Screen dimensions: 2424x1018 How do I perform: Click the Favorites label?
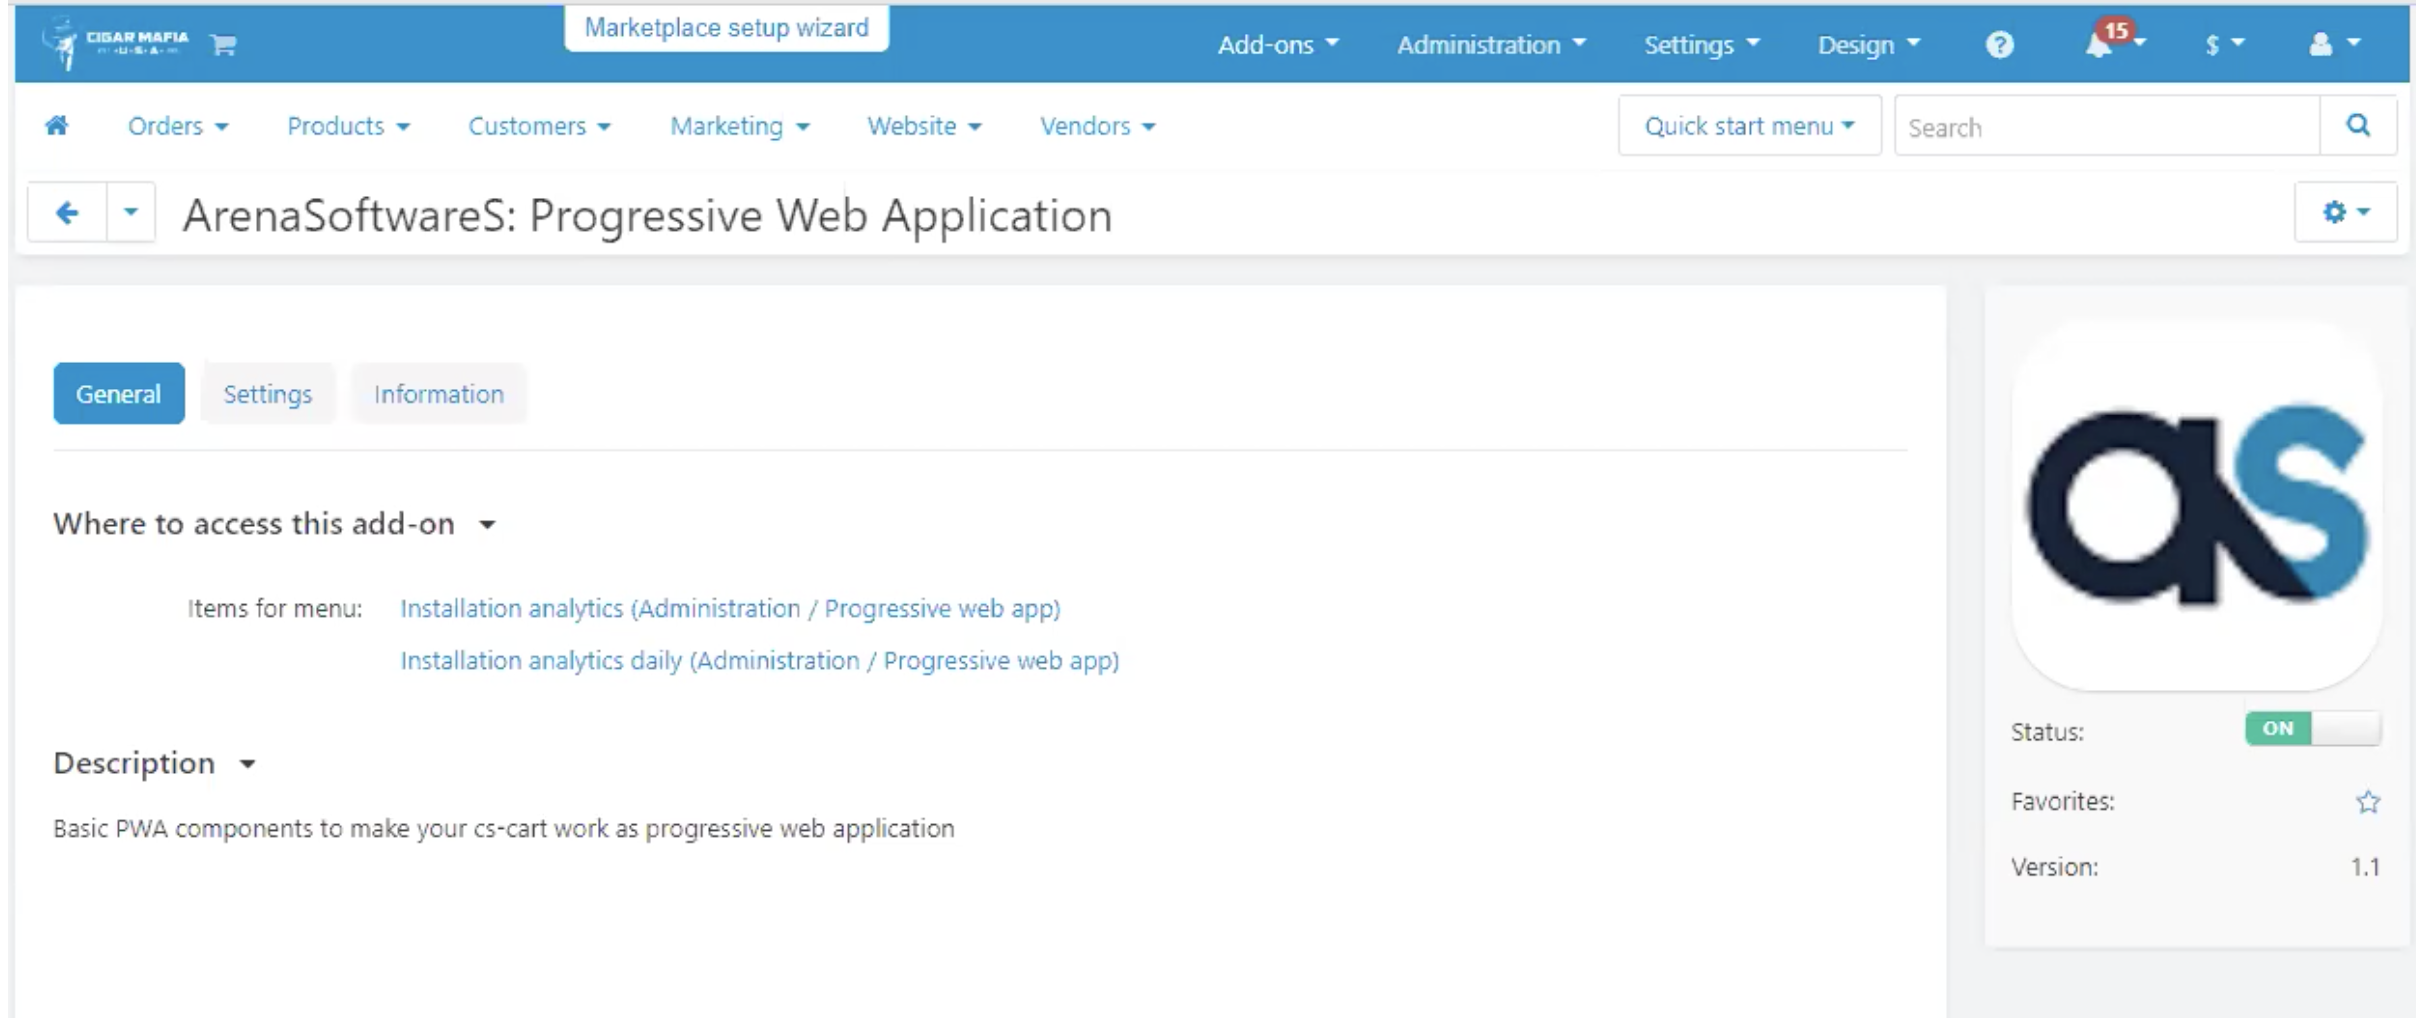pyautogui.click(x=2062, y=801)
